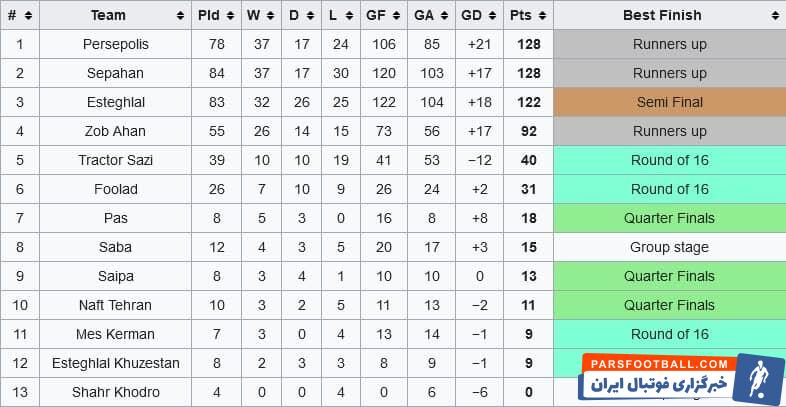
Task: Sort table by the # column arrows
Action: coord(29,15)
